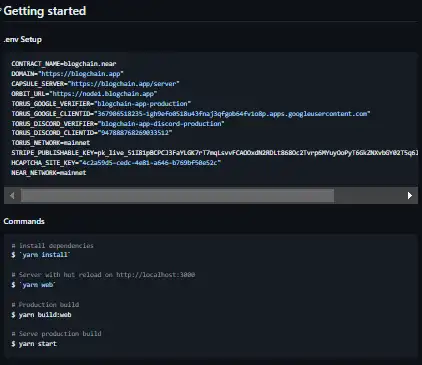Click the 'yarn web' command
This screenshot has width=422, height=365.
(38, 285)
